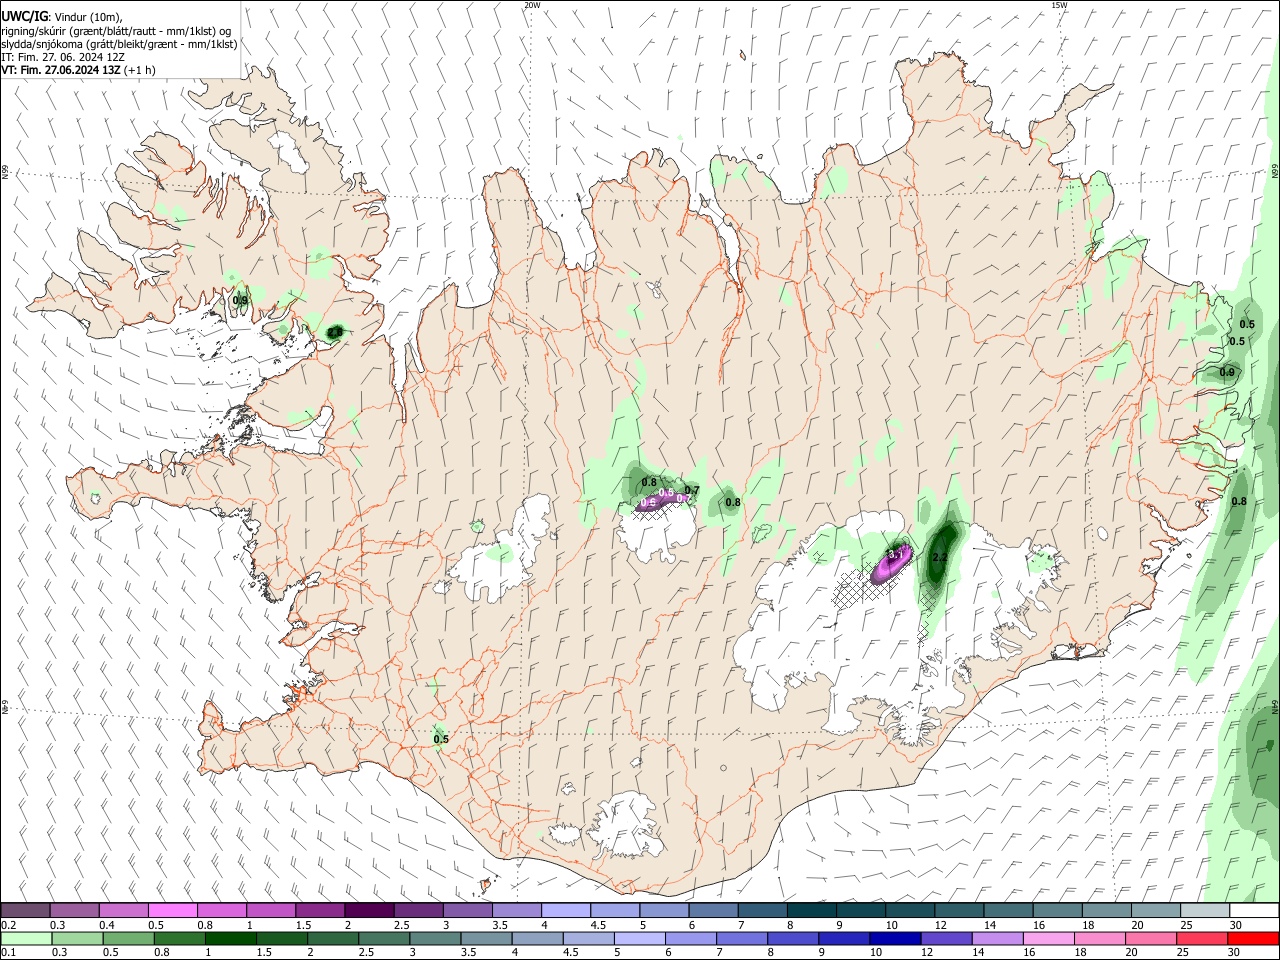Click the Mýrdalsjökull glacier near the south coast
Screen dimensions: 1280x960
[x=627, y=826]
